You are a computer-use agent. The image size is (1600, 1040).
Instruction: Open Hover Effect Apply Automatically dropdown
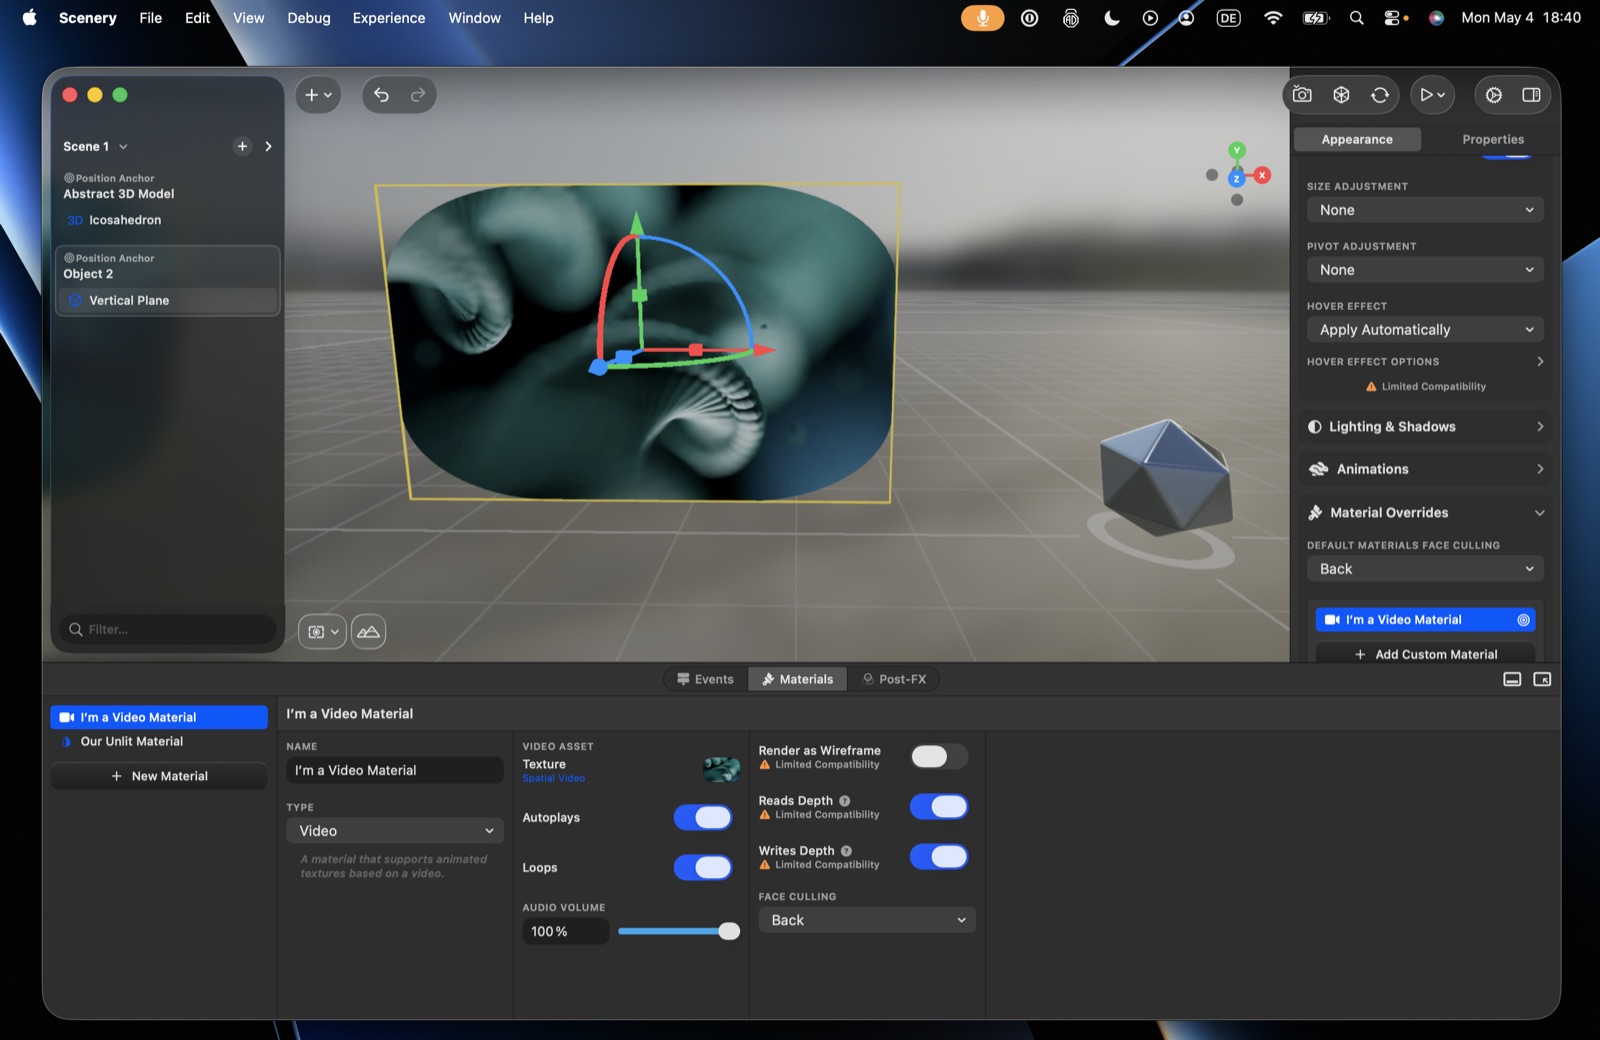(x=1425, y=330)
